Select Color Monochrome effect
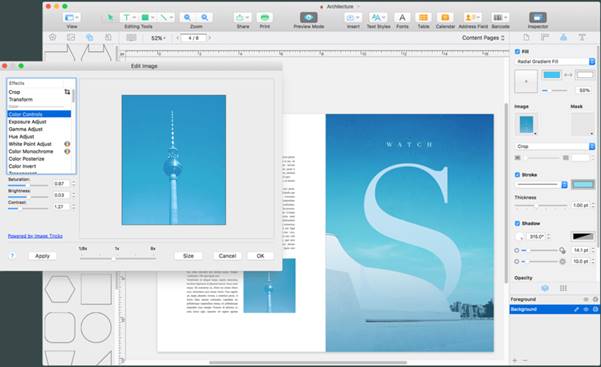Viewport: 601px width, 367px height. click(x=39, y=151)
